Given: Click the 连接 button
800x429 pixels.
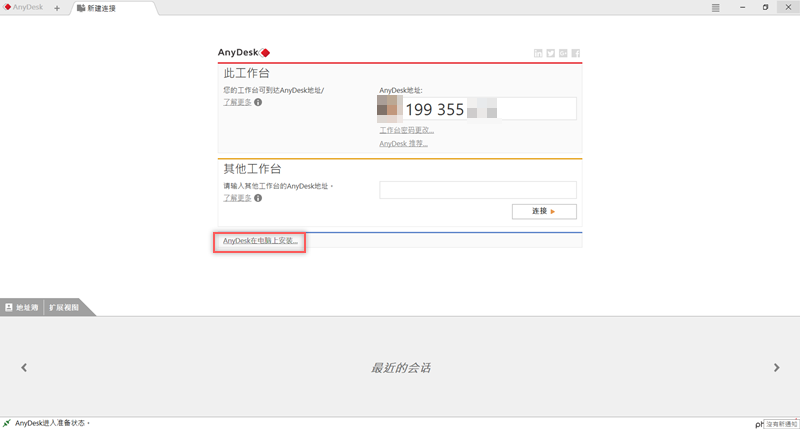Looking at the screenshot, I should coord(544,211).
